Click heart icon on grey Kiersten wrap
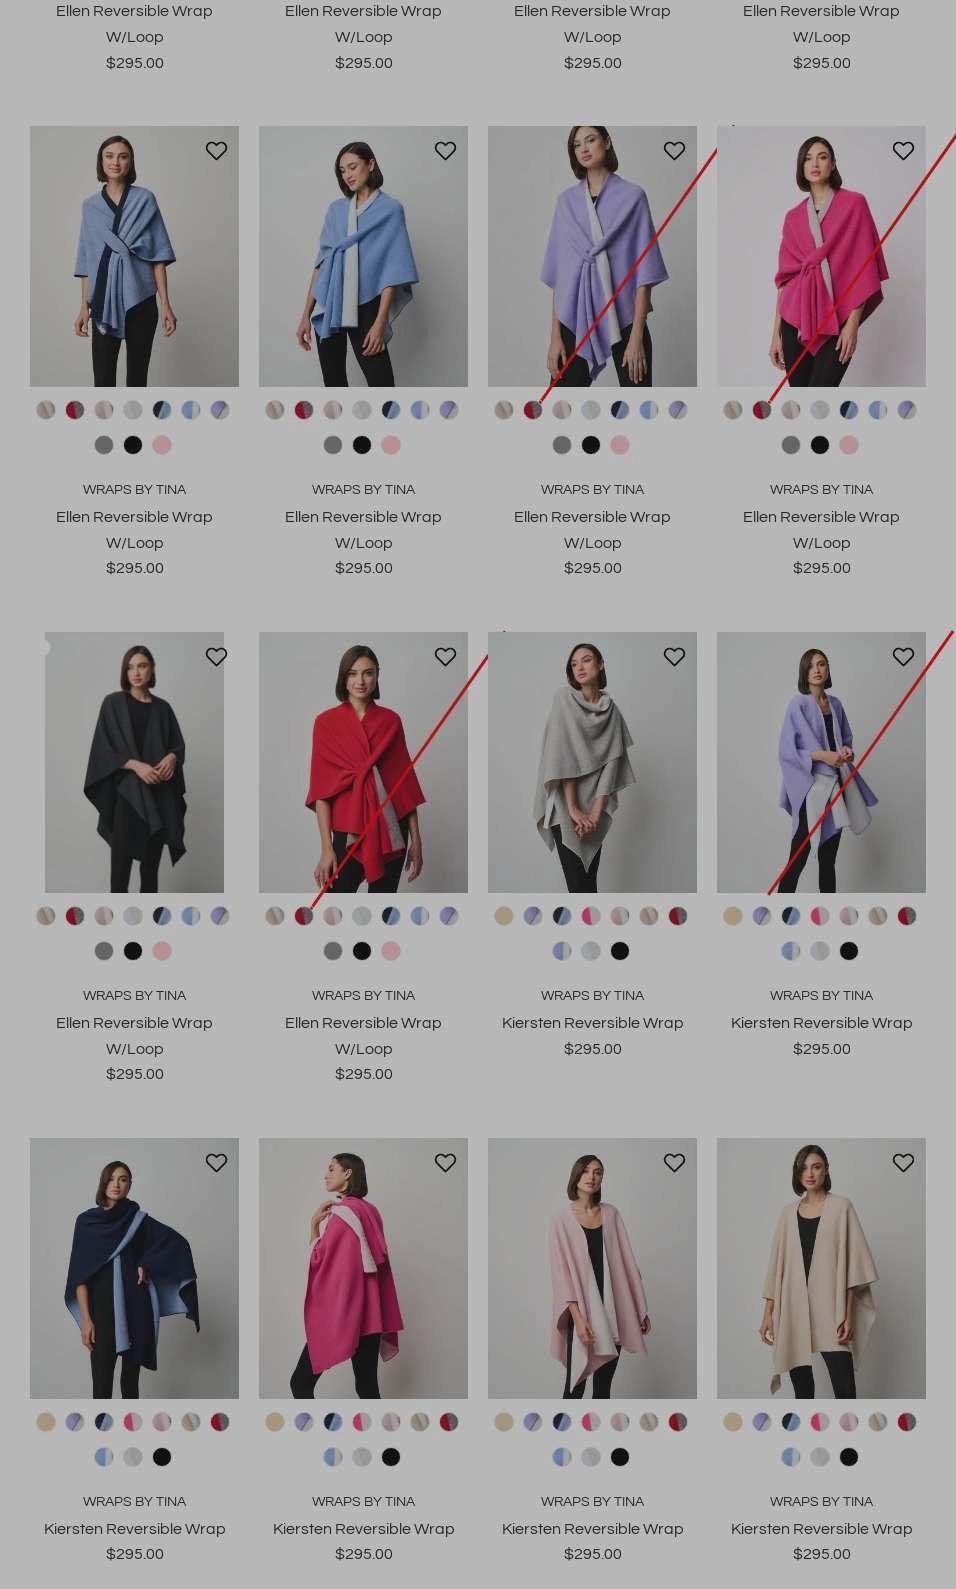Viewport: 956px width, 1589px height. (x=674, y=657)
